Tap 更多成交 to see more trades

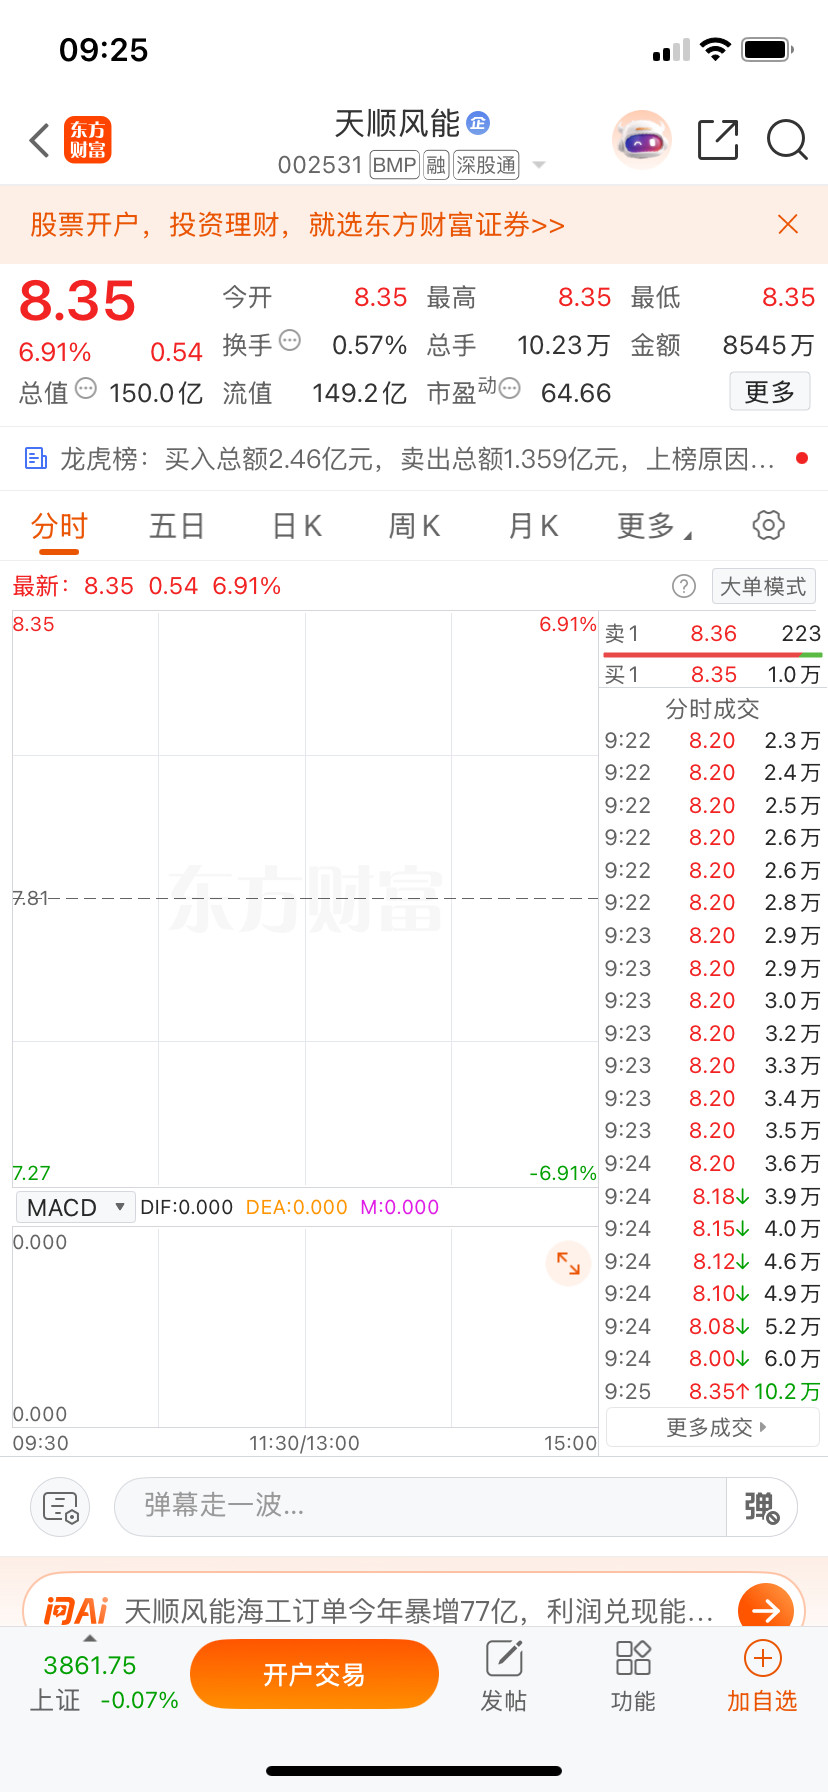[x=712, y=1427]
